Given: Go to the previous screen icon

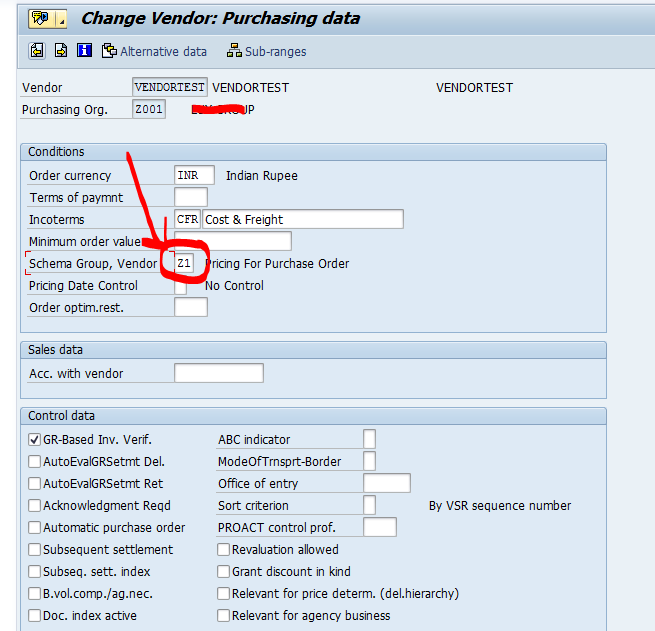Looking at the screenshot, I should pos(37,51).
